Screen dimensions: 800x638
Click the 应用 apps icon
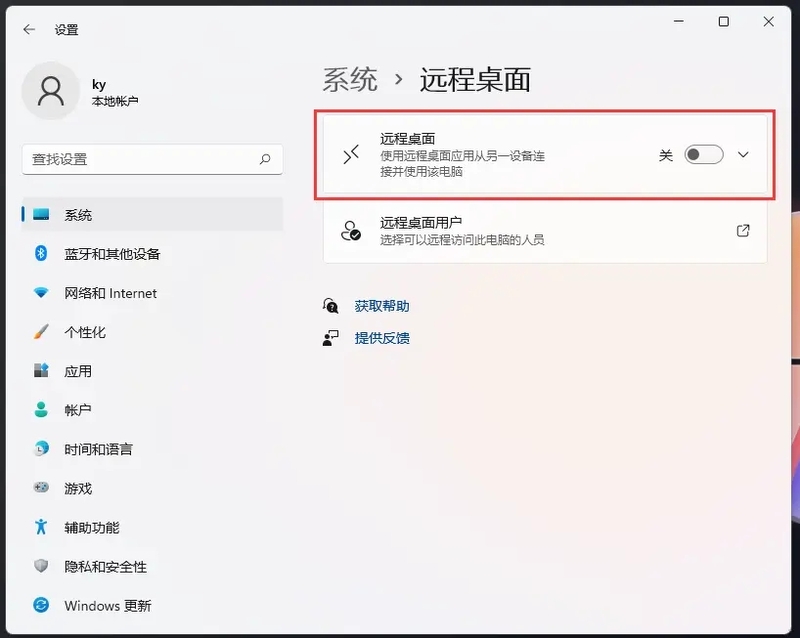42,371
